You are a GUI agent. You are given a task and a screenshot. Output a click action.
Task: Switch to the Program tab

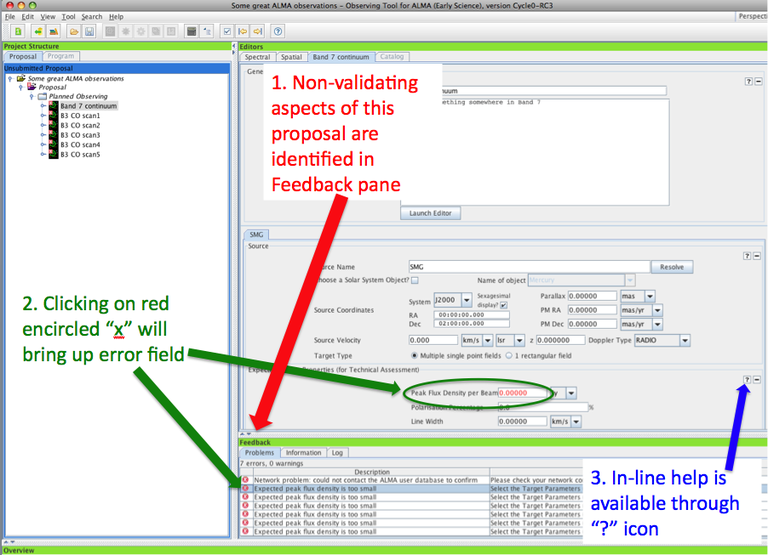coord(61,56)
